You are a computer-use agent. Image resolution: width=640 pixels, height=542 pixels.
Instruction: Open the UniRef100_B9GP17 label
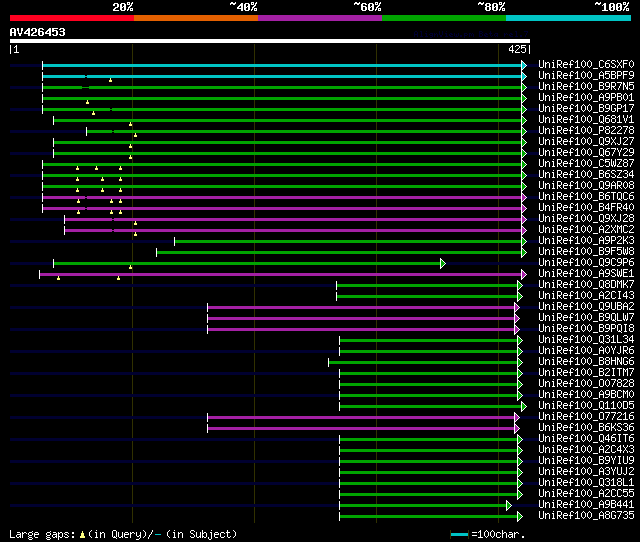click(586, 109)
